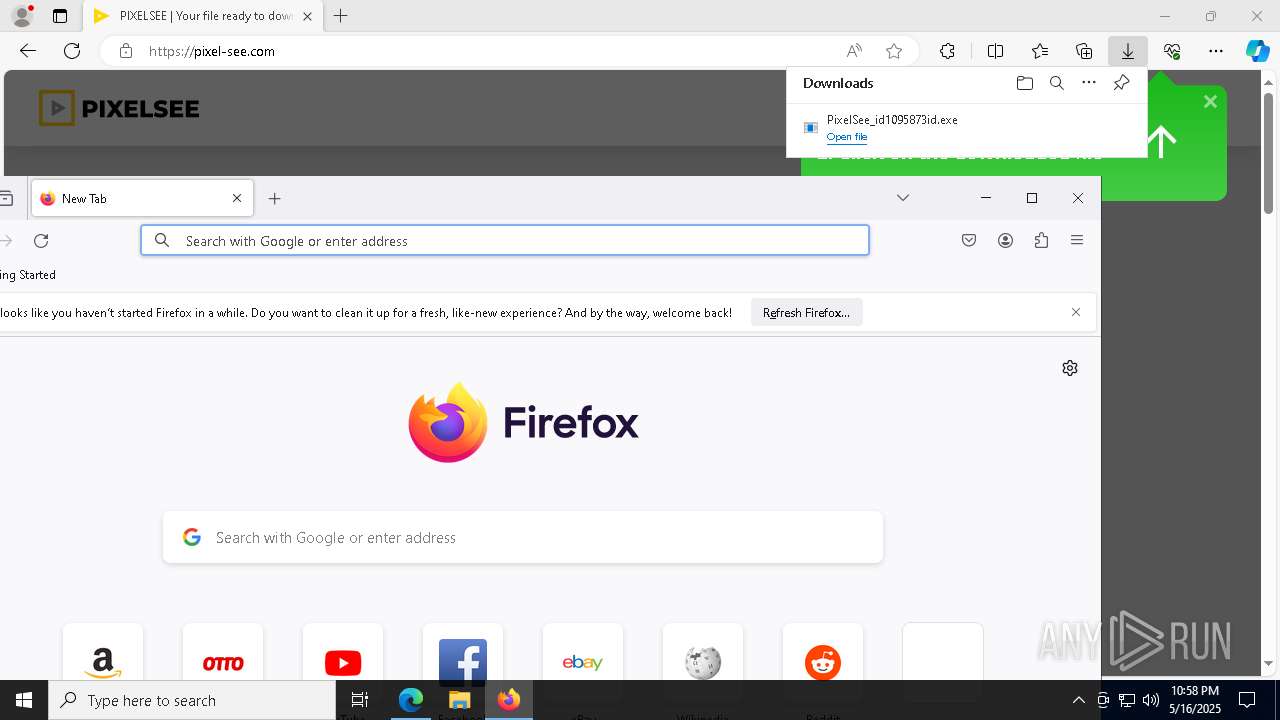Open Edge tab actions menu icon

tap(60, 16)
